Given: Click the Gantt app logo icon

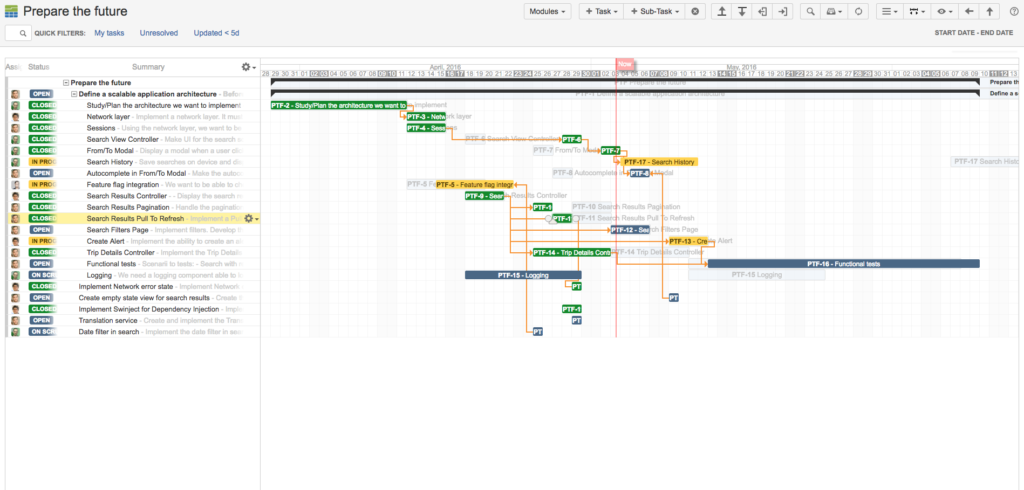Looking at the screenshot, I should [x=11, y=11].
